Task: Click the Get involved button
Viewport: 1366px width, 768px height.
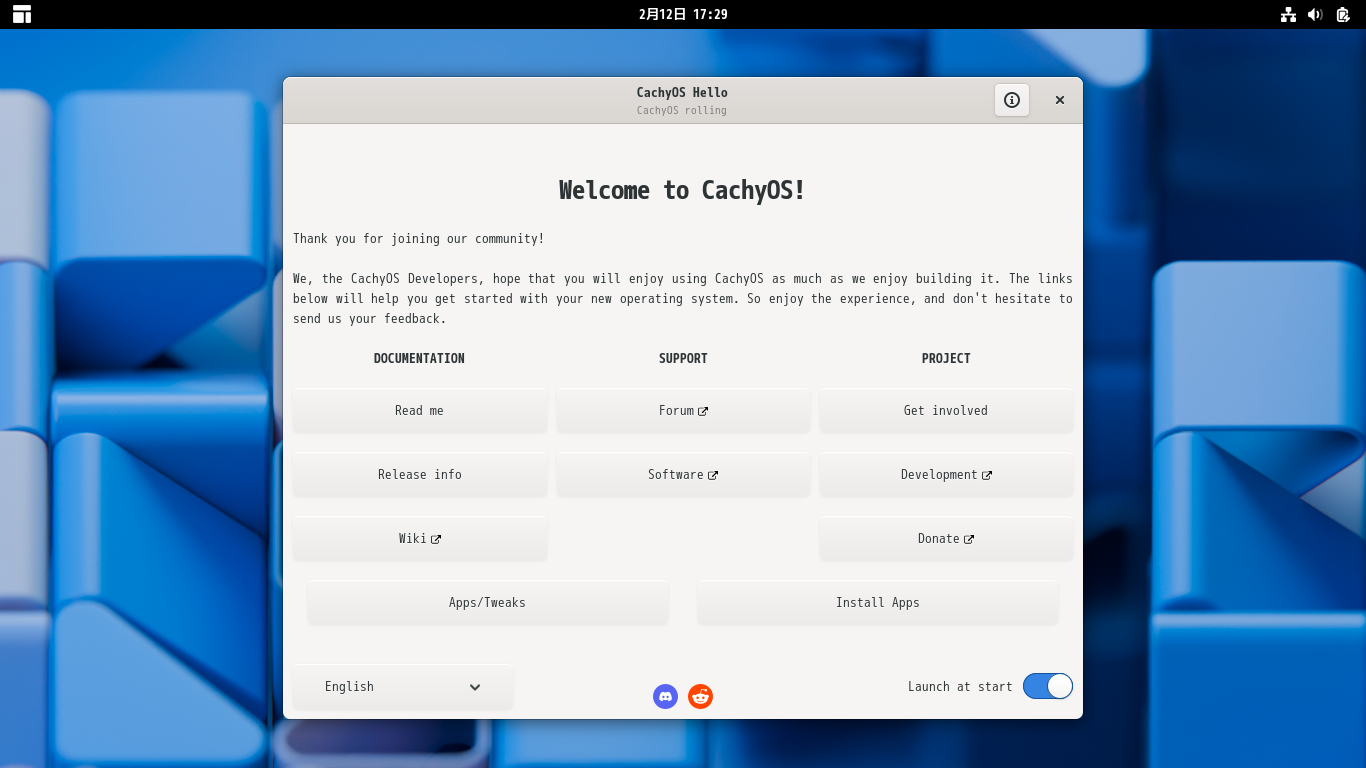Action: click(x=946, y=411)
